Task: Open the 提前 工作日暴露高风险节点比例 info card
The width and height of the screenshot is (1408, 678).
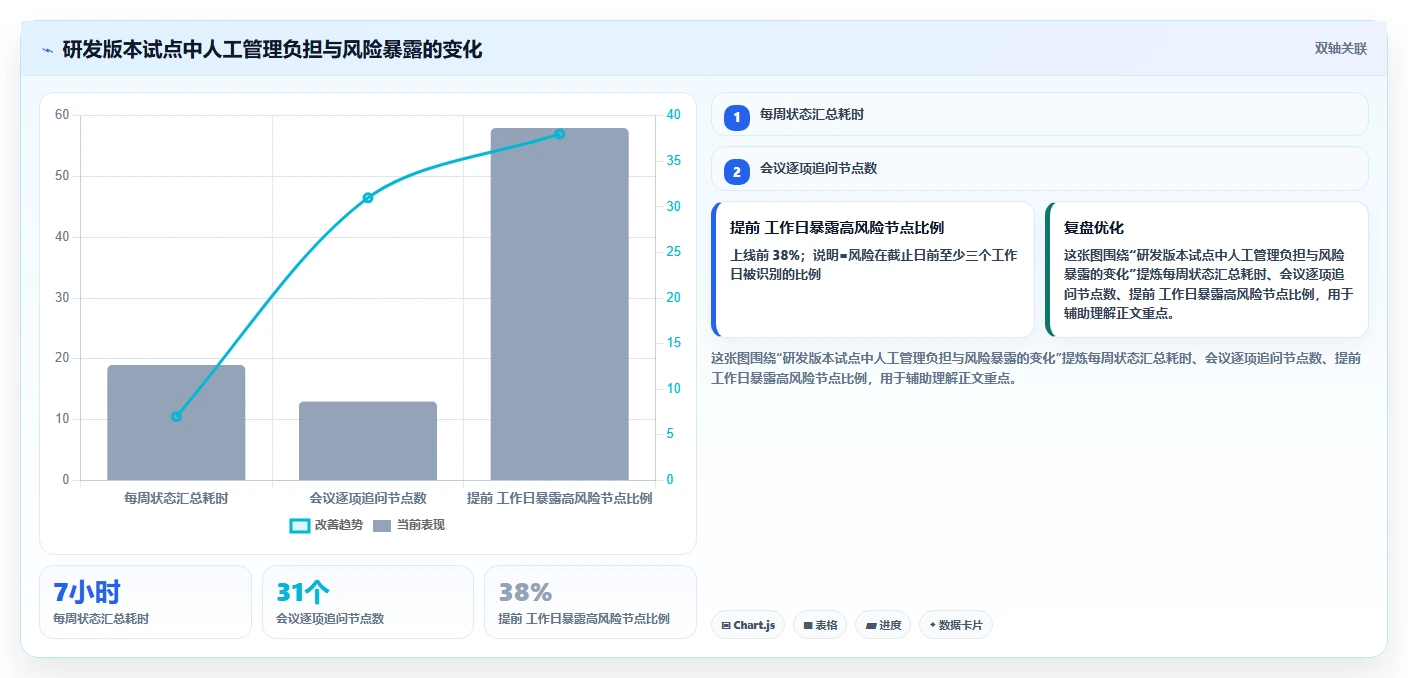Action: [x=873, y=270]
